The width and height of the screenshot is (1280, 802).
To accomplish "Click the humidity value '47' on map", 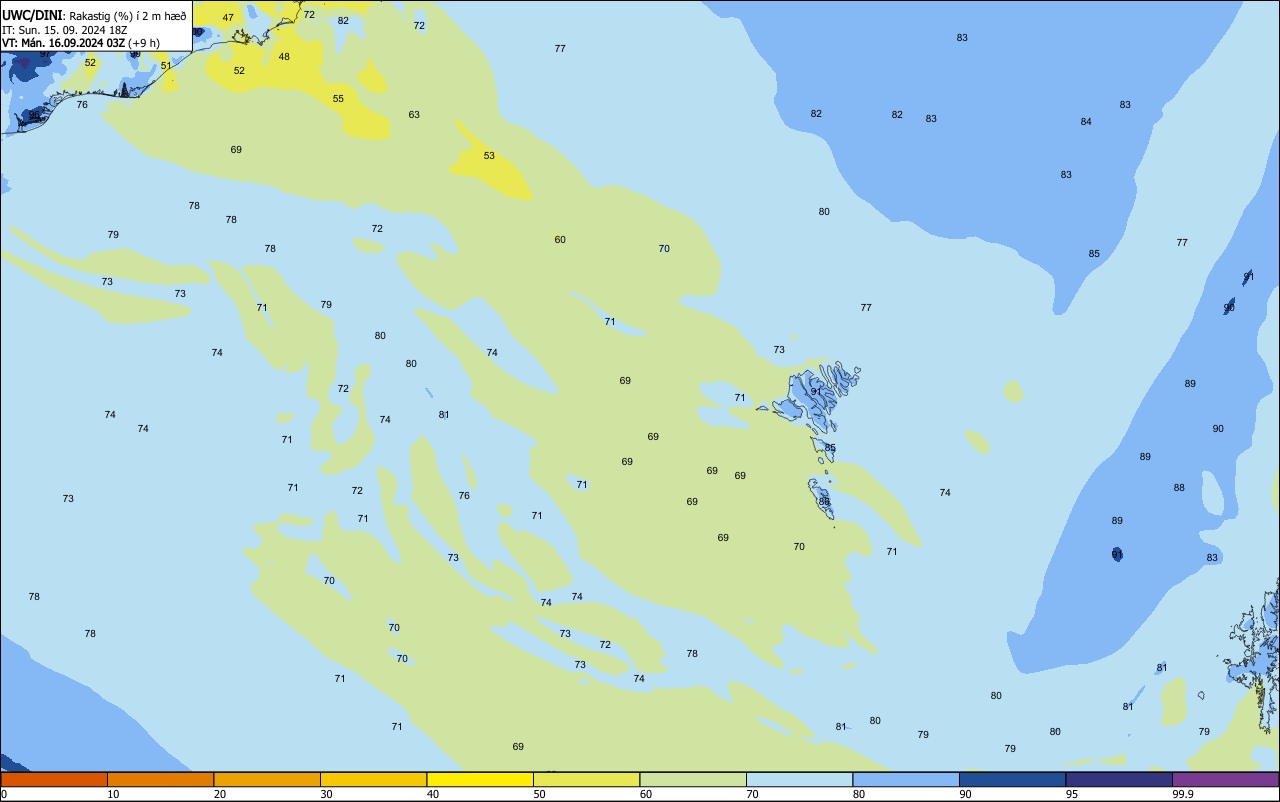I will tap(228, 18).
